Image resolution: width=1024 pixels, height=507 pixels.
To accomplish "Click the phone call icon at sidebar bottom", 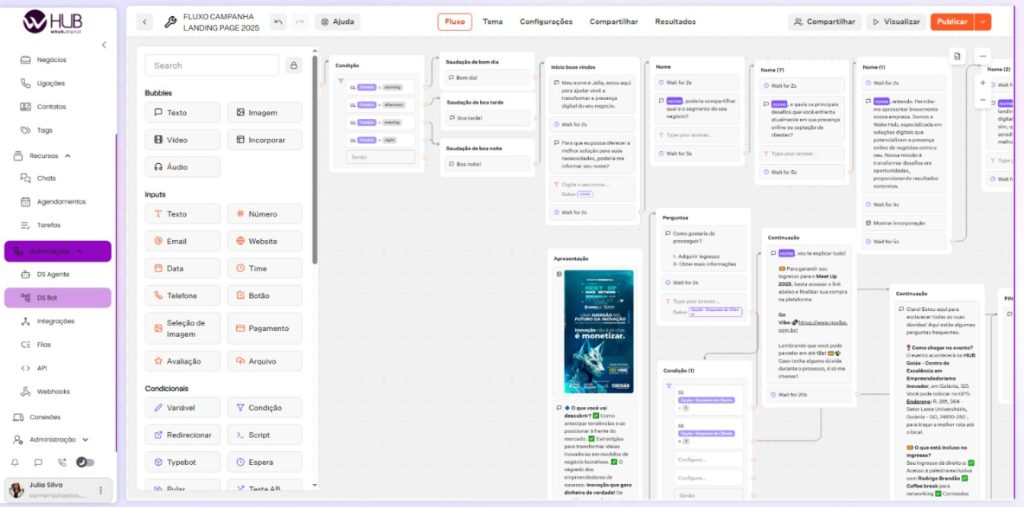I will tap(61, 462).
